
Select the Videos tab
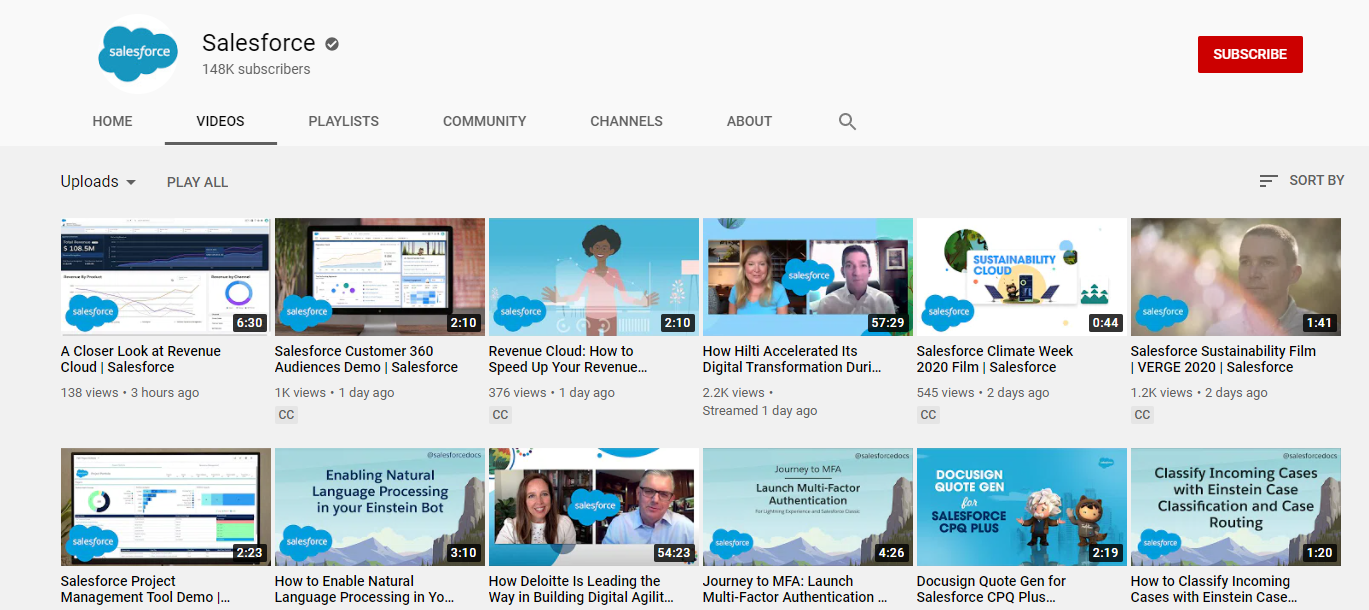(x=220, y=121)
